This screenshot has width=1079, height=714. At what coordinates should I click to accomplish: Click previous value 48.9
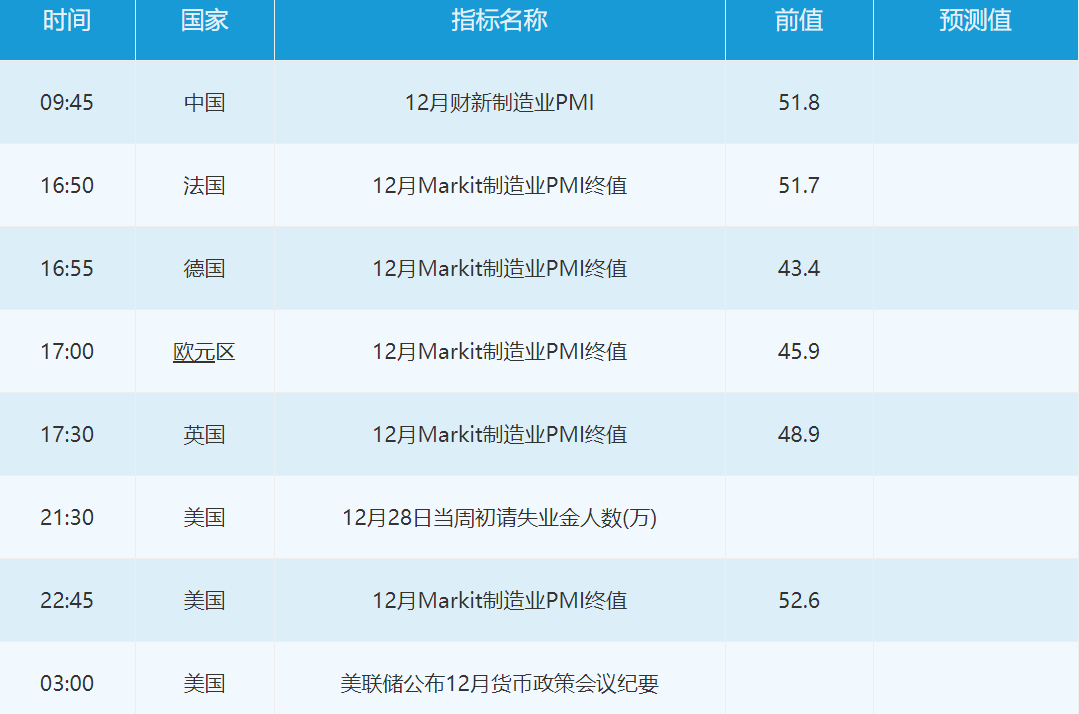799,435
